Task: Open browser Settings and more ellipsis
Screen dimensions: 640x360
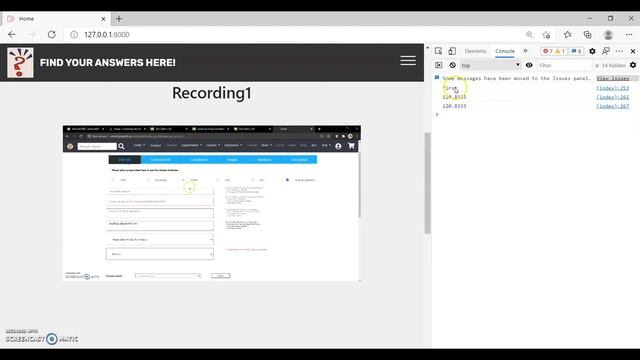Action: coord(629,35)
